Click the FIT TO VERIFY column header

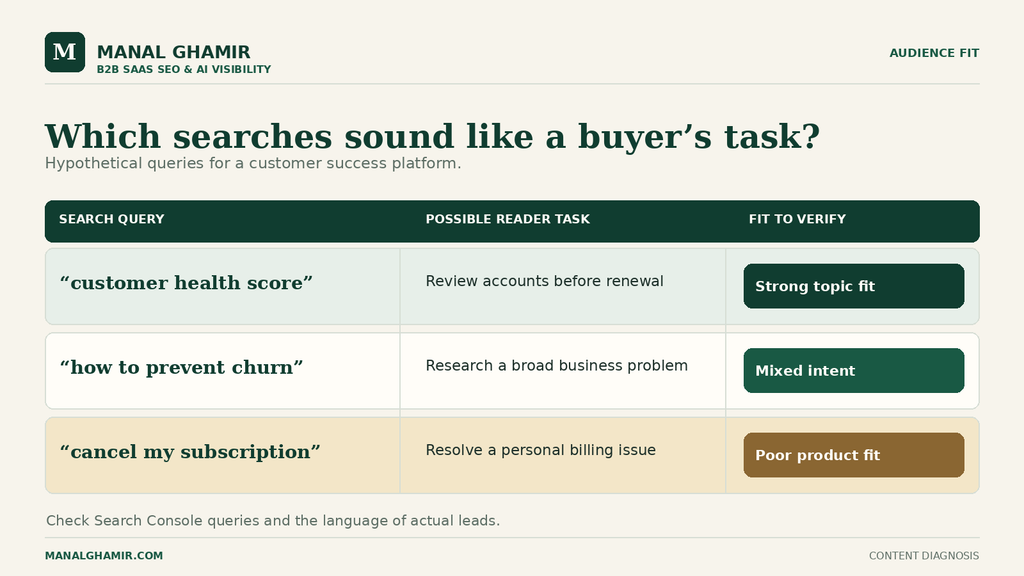pyautogui.click(x=797, y=219)
